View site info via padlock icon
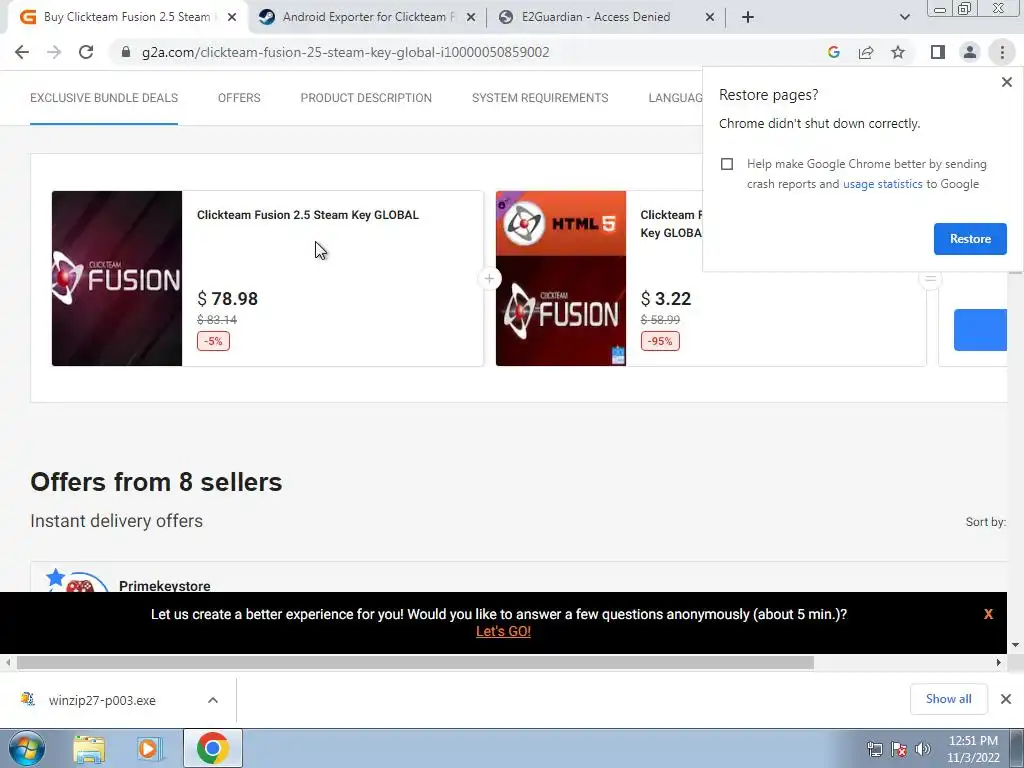 (x=126, y=52)
